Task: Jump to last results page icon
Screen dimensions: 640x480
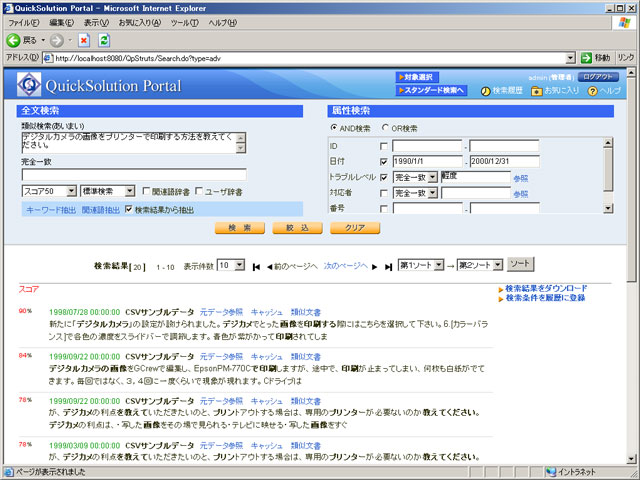Action: tap(386, 266)
